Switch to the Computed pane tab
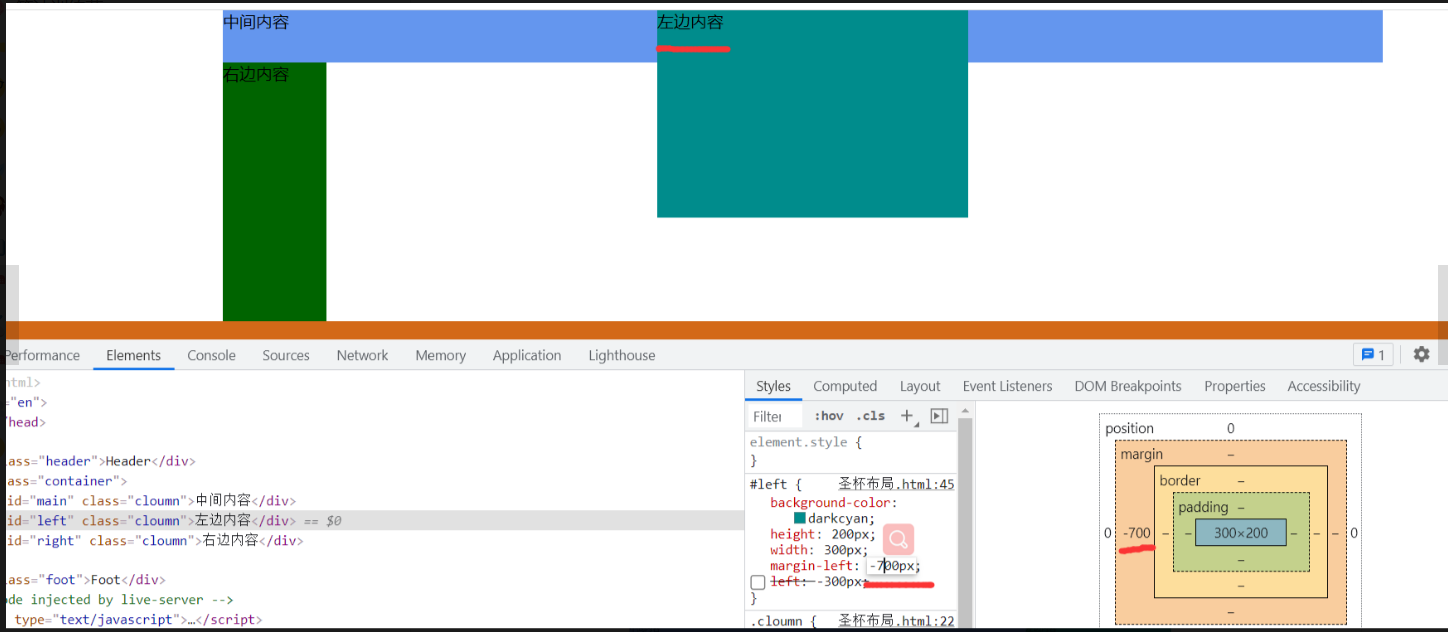This screenshot has height=632, width=1448. click(845, 386)
